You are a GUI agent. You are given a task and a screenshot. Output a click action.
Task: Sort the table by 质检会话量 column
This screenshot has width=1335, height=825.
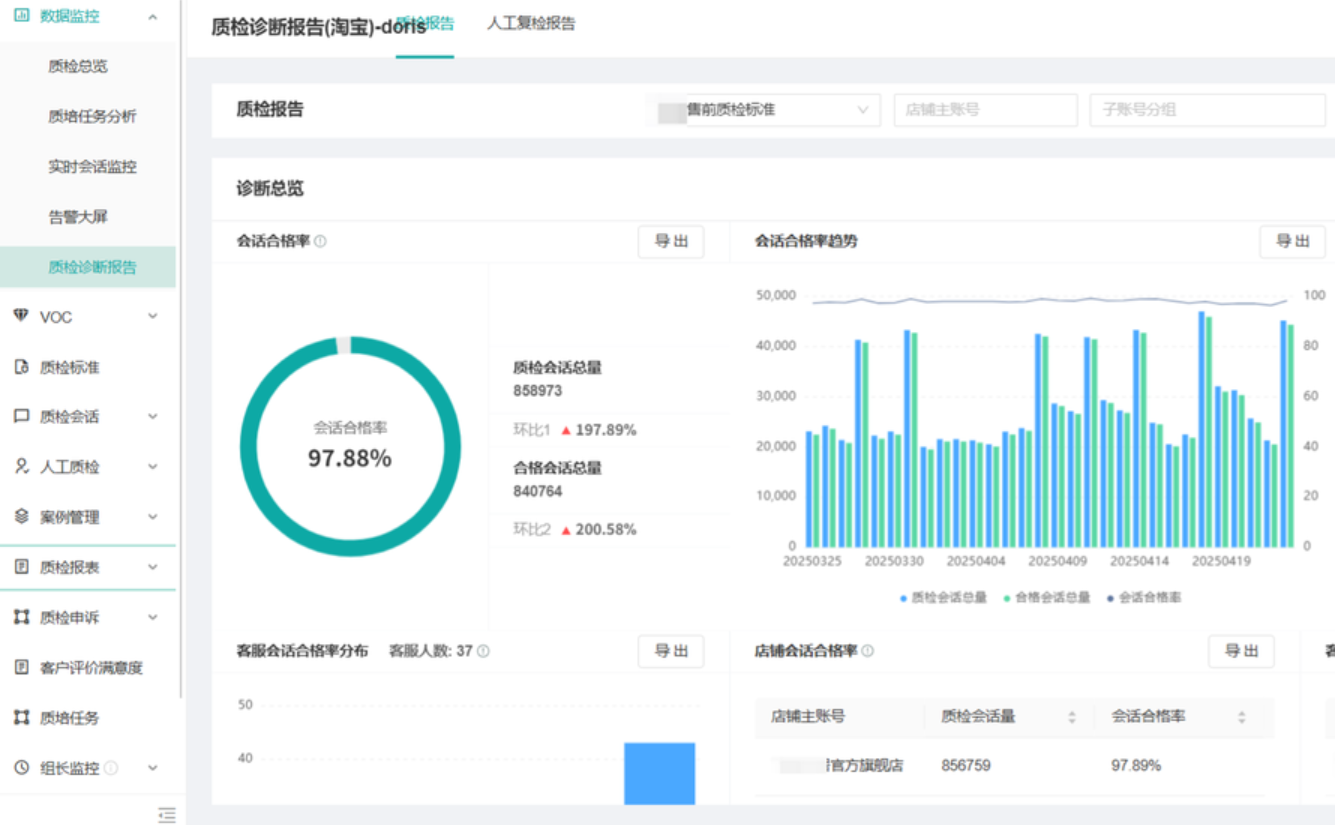point(1071,717)
